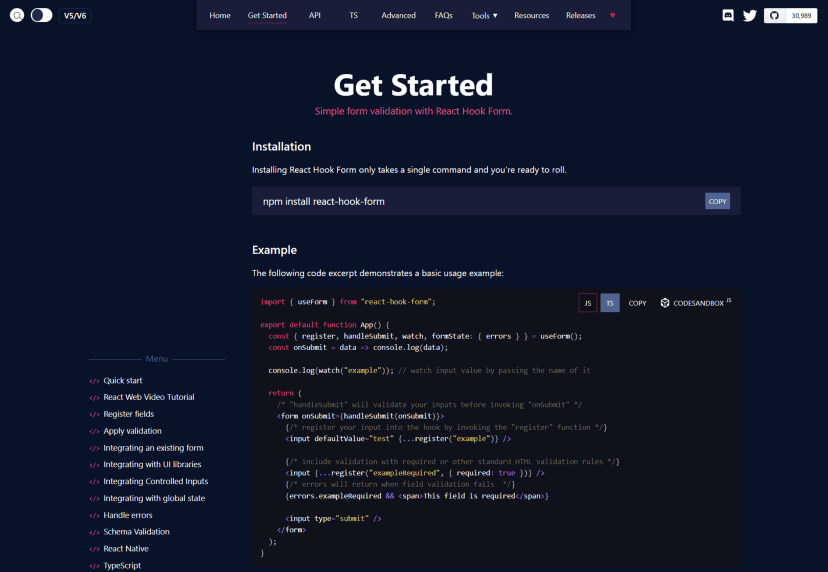Click the code icon beside Apply validation
The width and height of the screenshot is (828, 572).
click(95, 432)
